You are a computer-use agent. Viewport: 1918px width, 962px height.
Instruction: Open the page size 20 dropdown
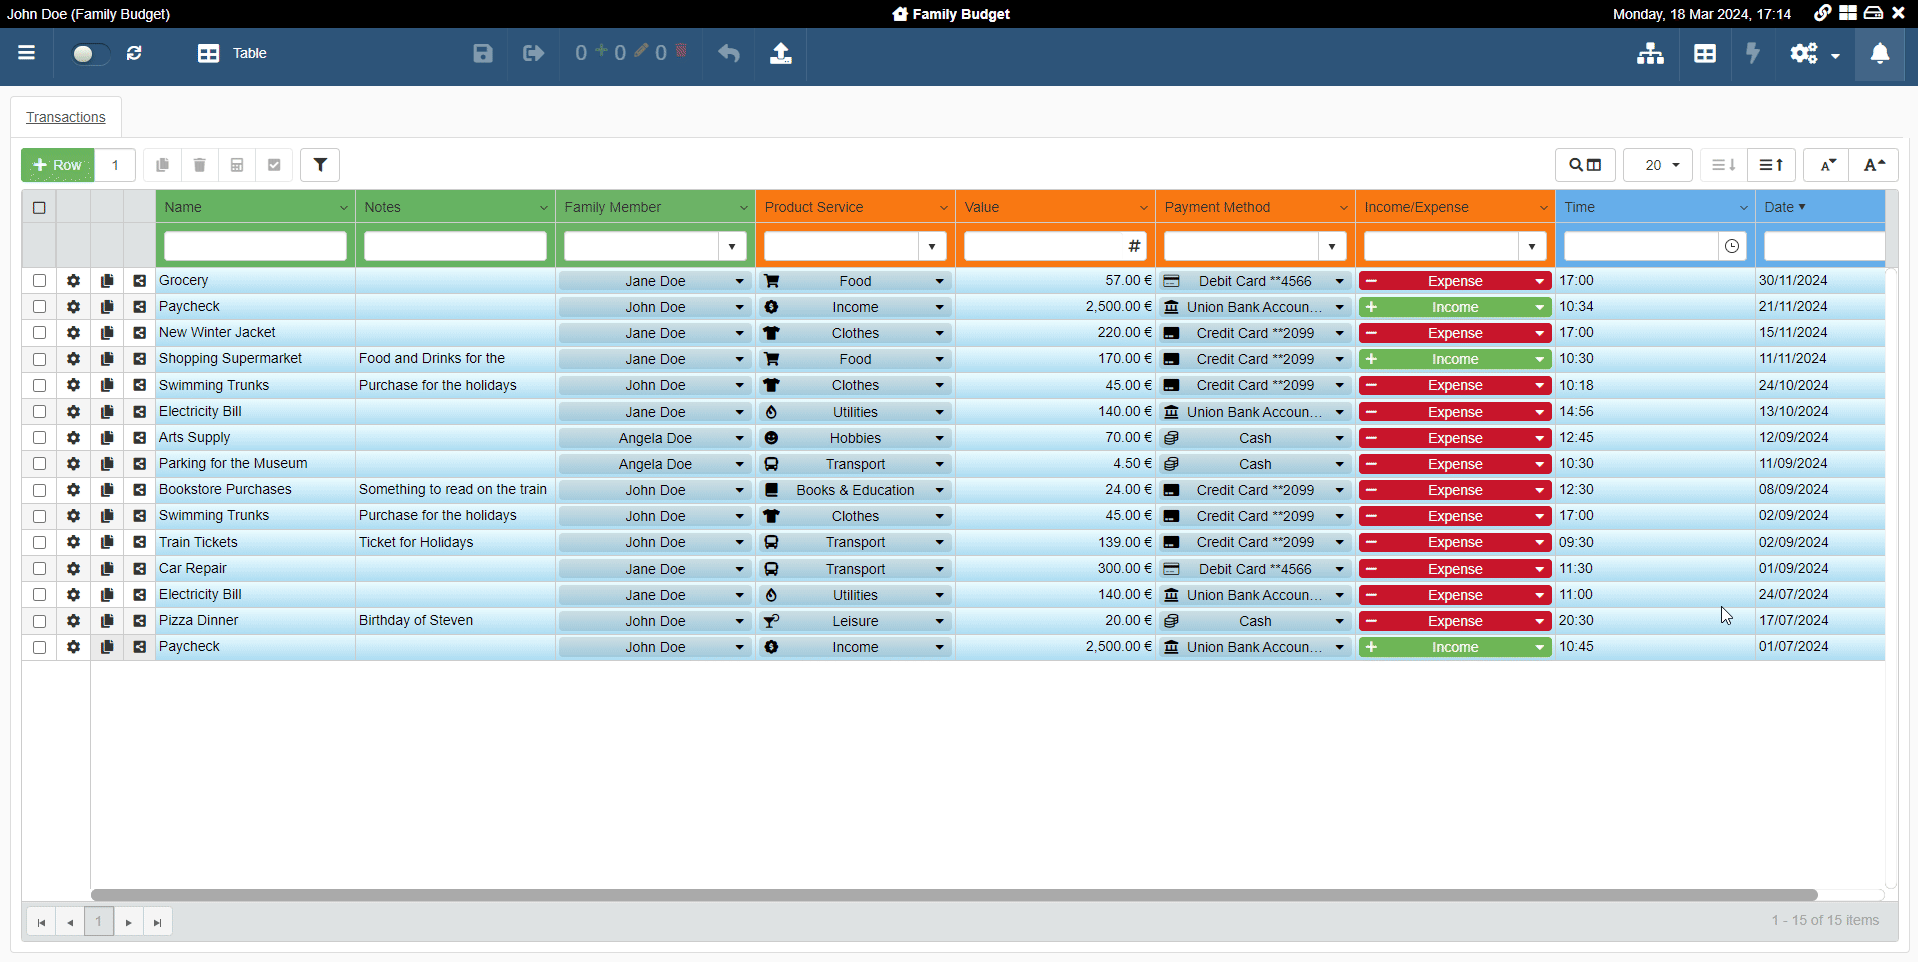(1658, 165)
